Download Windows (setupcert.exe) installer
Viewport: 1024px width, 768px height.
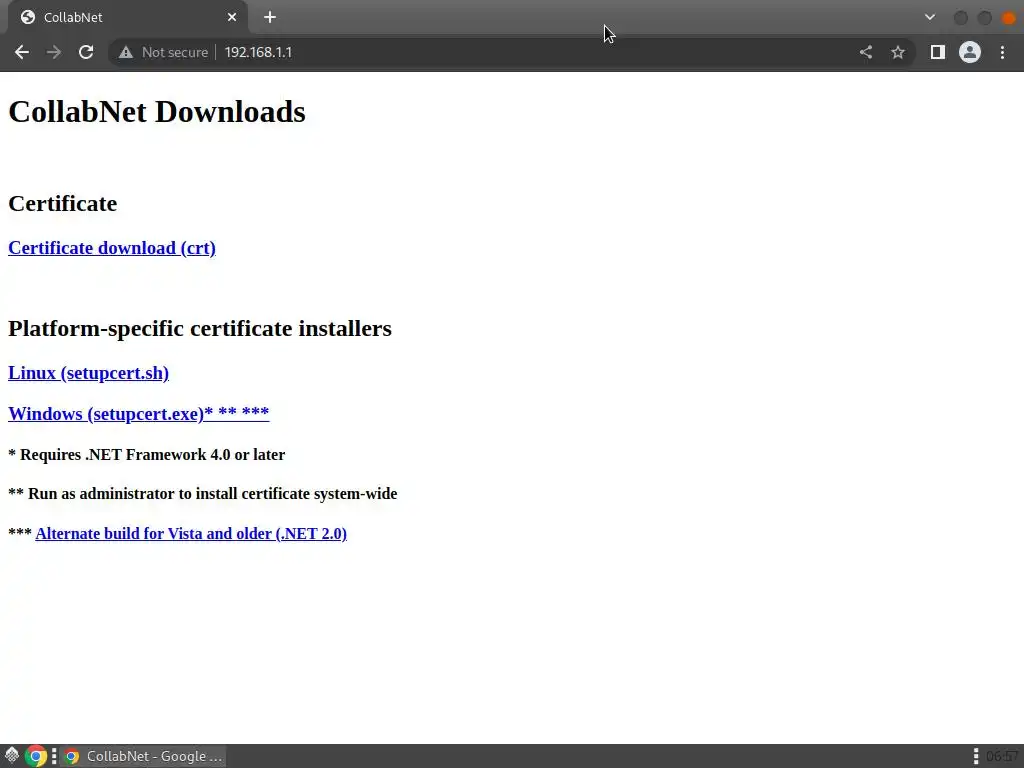point(138,413)
